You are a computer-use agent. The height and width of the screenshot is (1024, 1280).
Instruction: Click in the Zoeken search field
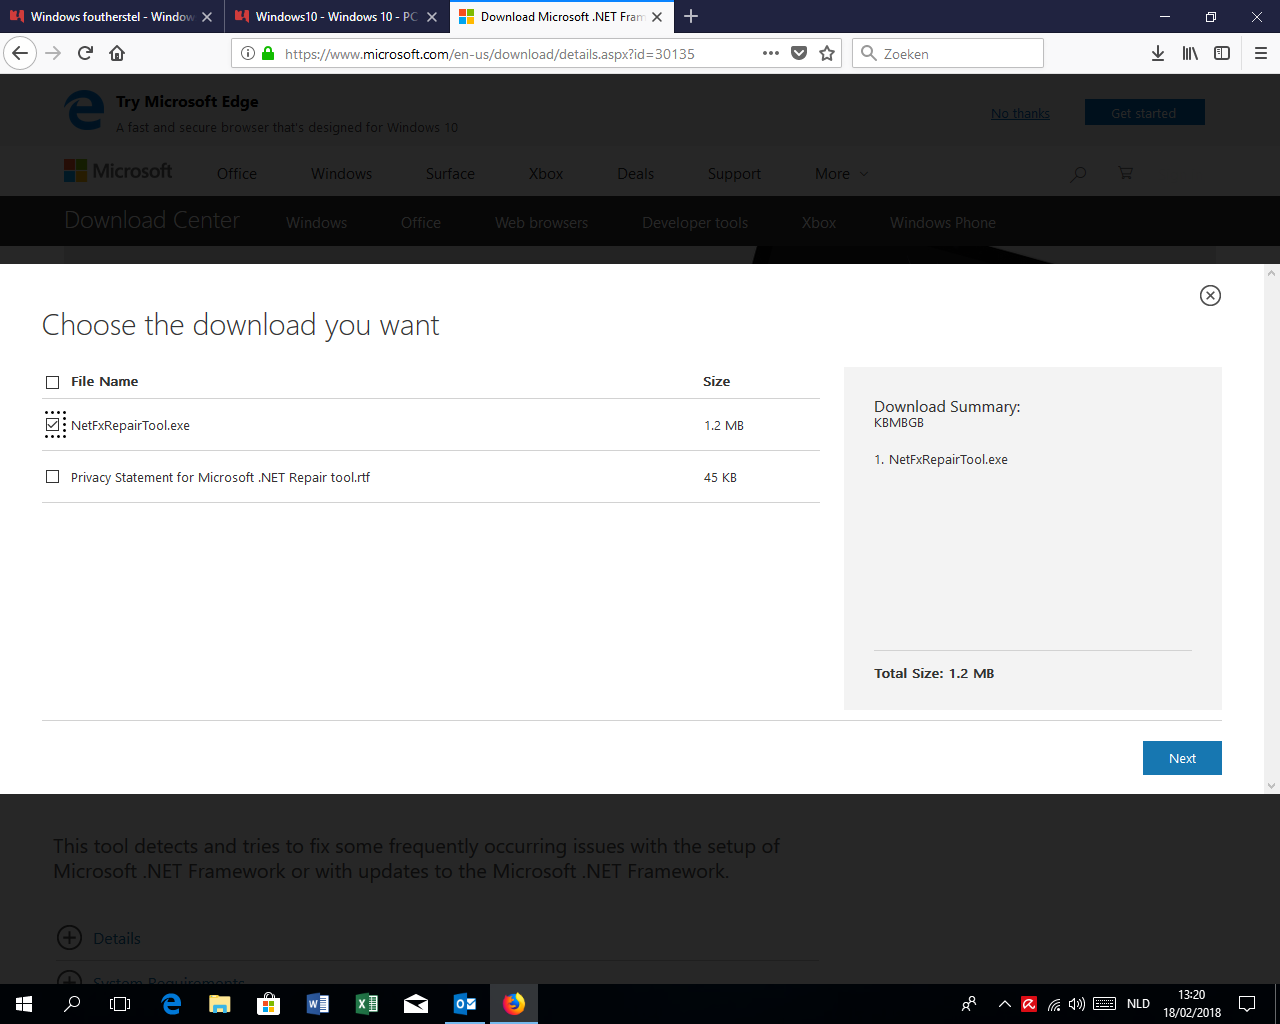pyautogui.click(x=948, y=53)
